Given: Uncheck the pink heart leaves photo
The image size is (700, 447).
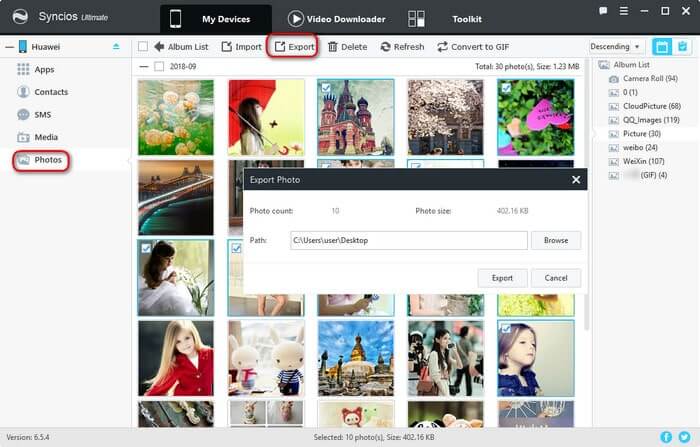Looking at the screenshot, I should (506, 88).
